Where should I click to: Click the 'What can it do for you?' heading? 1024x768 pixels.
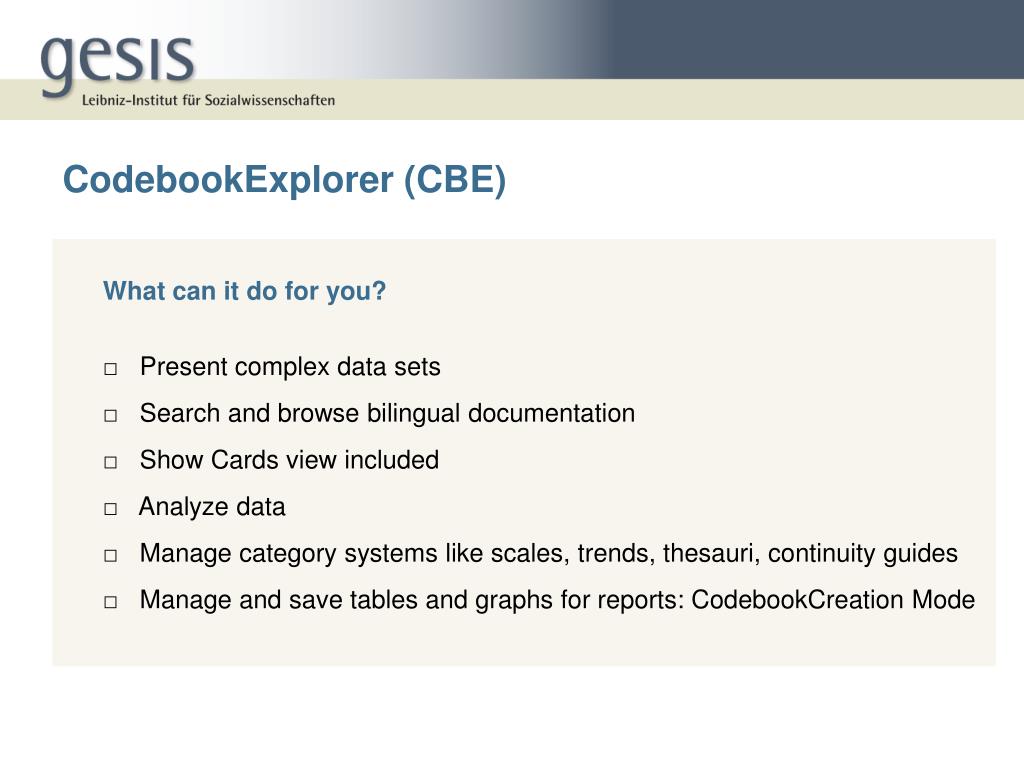245,291
